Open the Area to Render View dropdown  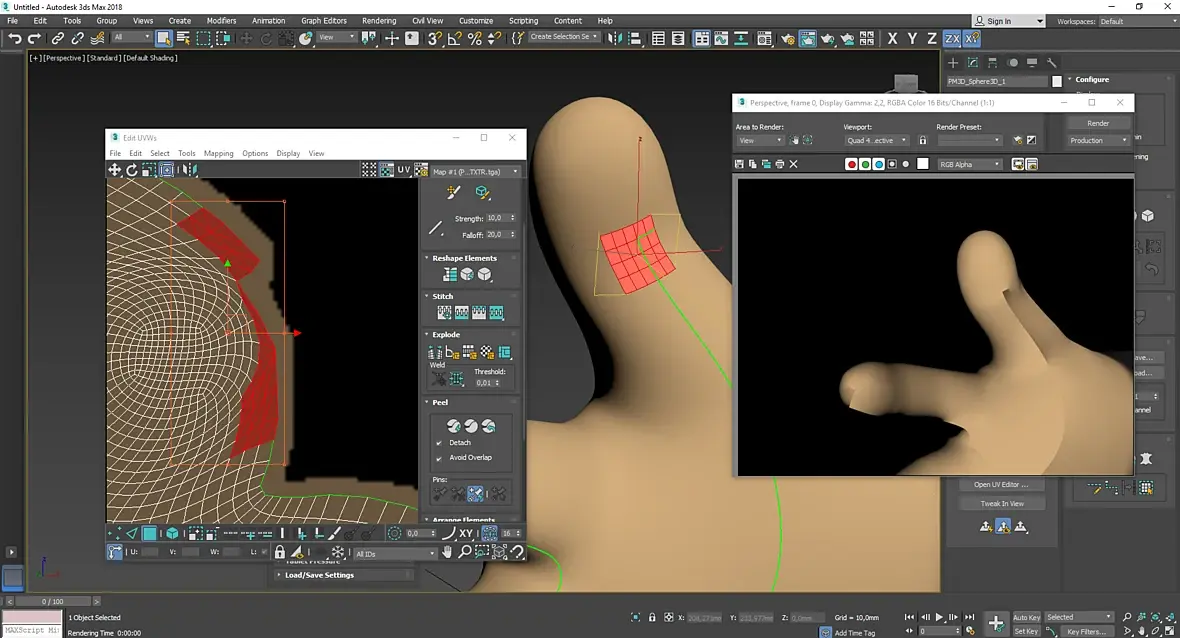760,140
